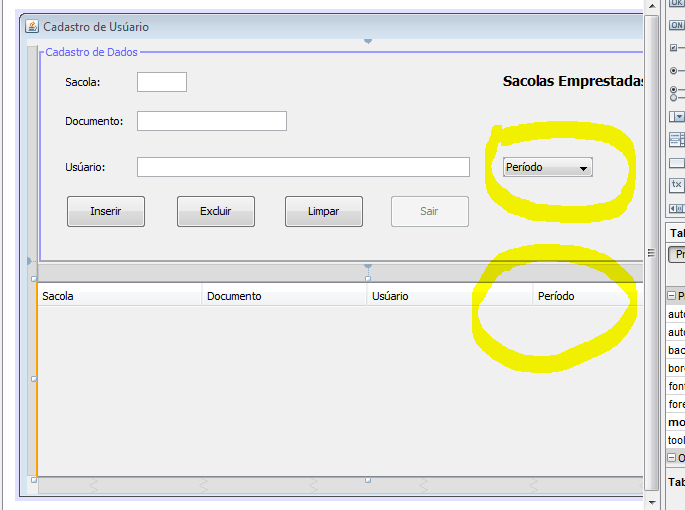Click the vertical scrollbar thumb

(651, 253)
